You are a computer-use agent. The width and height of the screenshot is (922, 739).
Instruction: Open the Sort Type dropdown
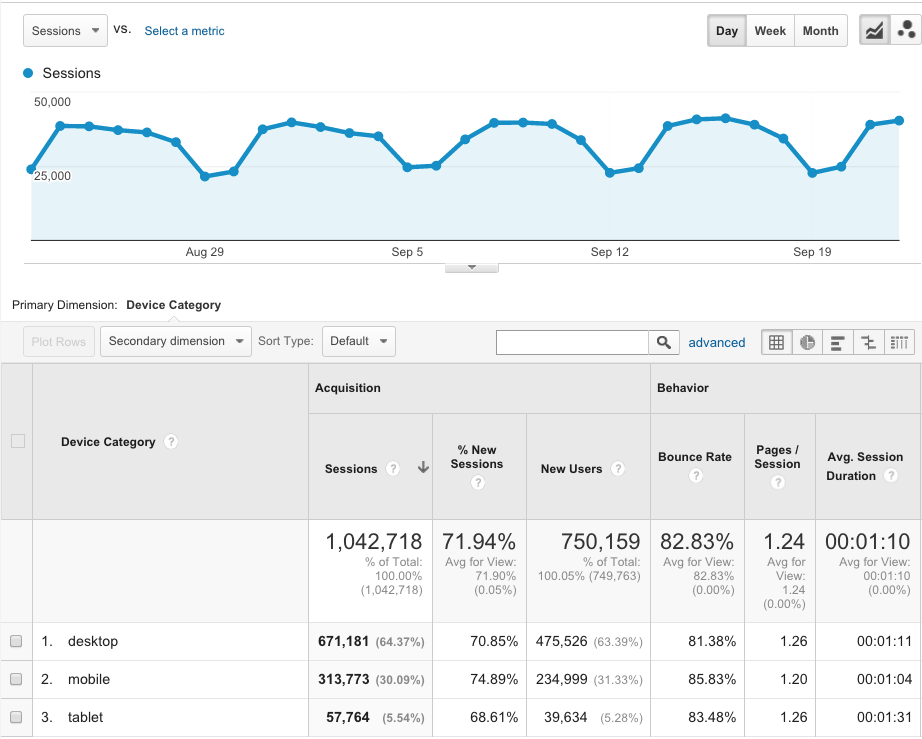tap(358, 341)
